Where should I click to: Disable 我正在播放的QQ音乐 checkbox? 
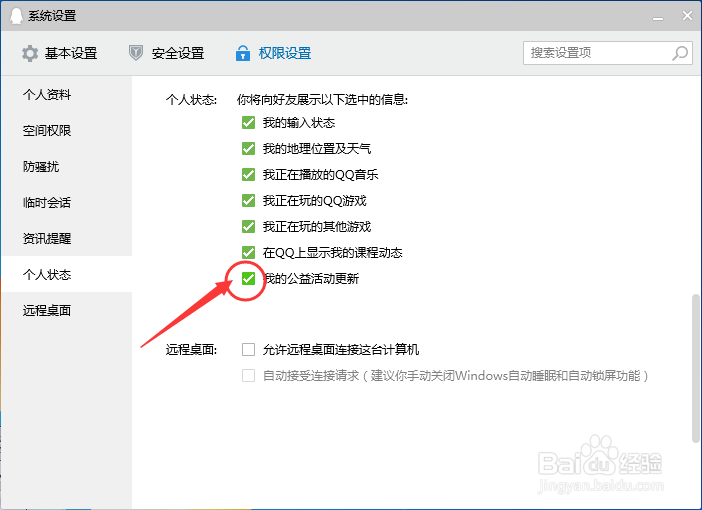248,175
